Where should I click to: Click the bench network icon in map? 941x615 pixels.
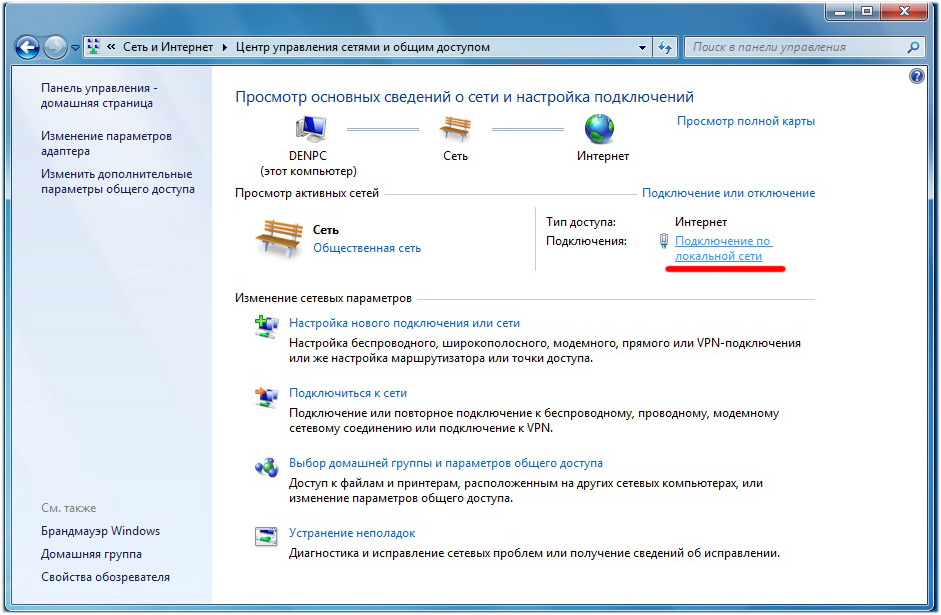pos(455,128)
